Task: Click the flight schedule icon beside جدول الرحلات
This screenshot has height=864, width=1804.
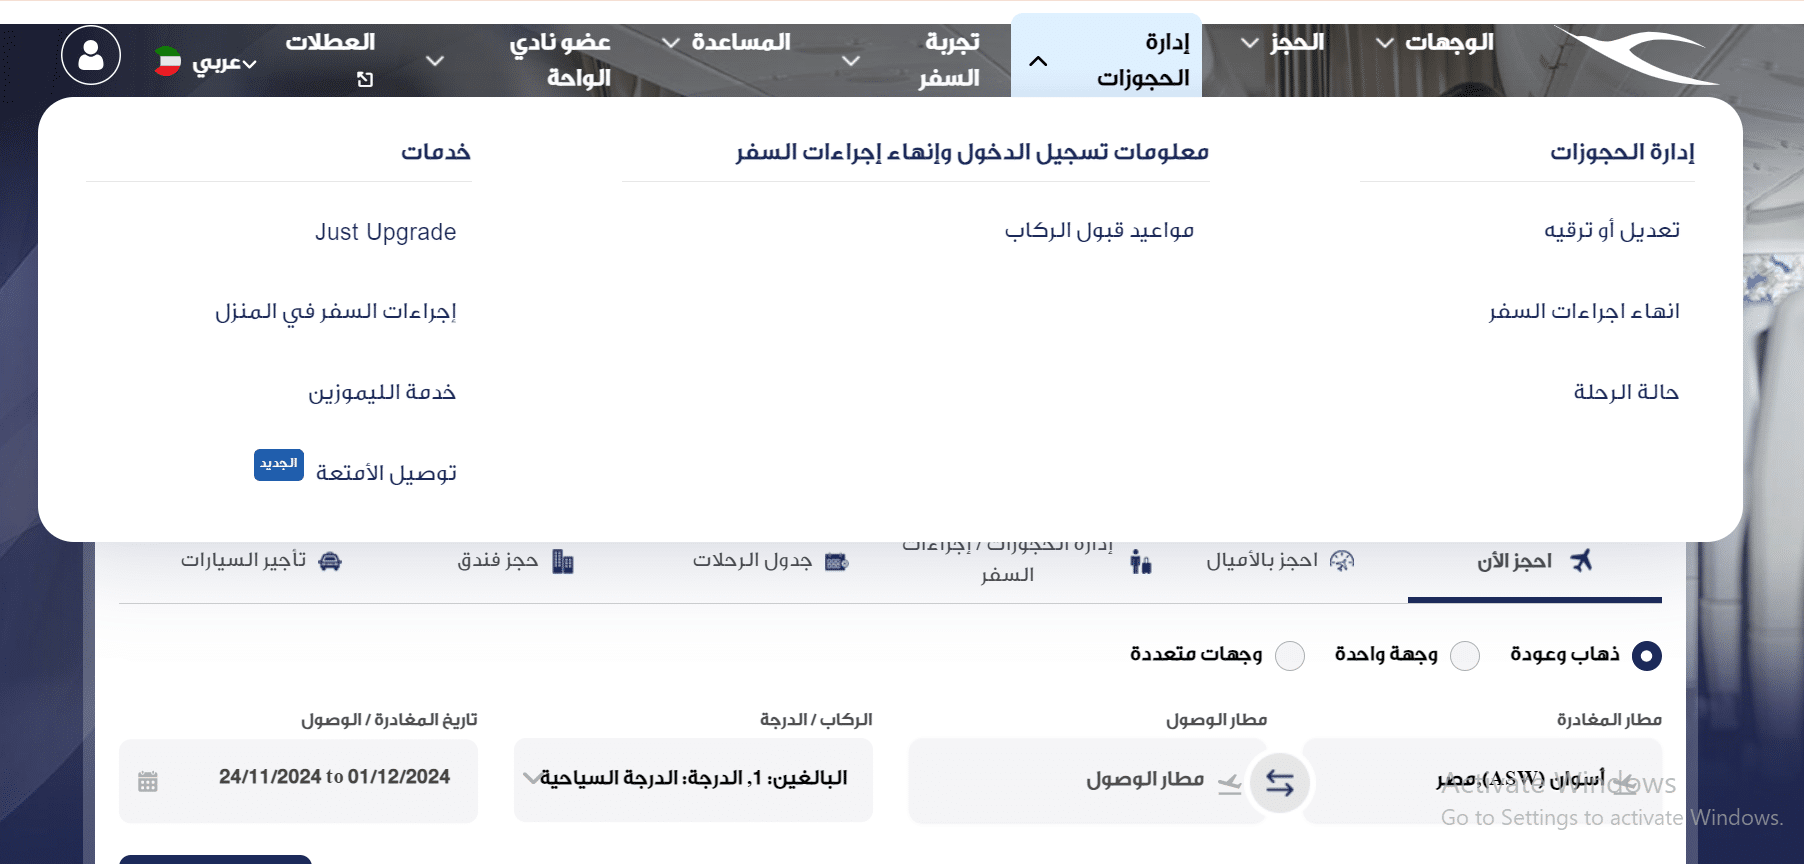Action: [x=837, y=562]
